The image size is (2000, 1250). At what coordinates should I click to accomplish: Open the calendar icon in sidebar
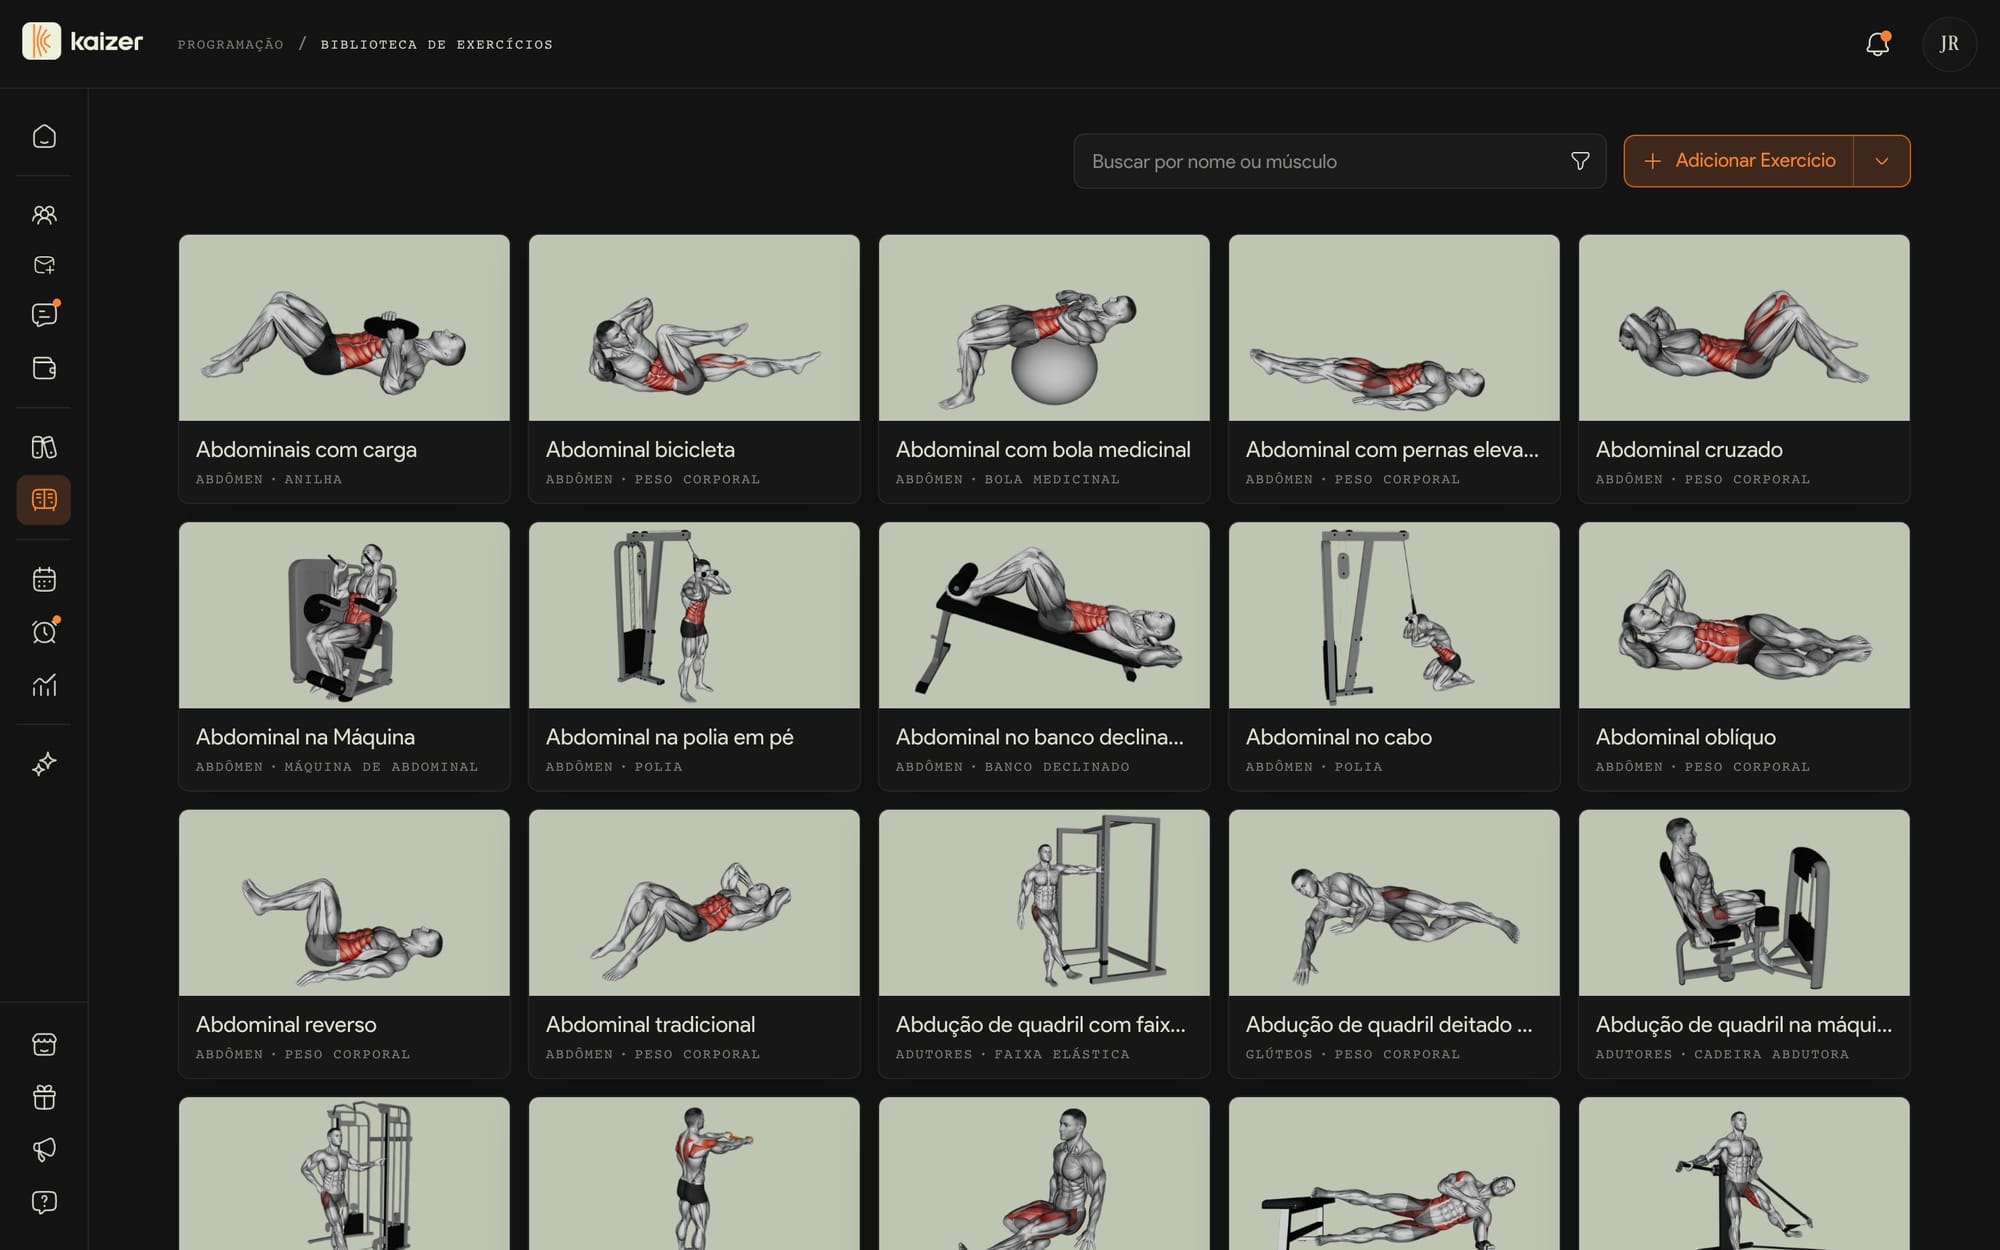44,579
